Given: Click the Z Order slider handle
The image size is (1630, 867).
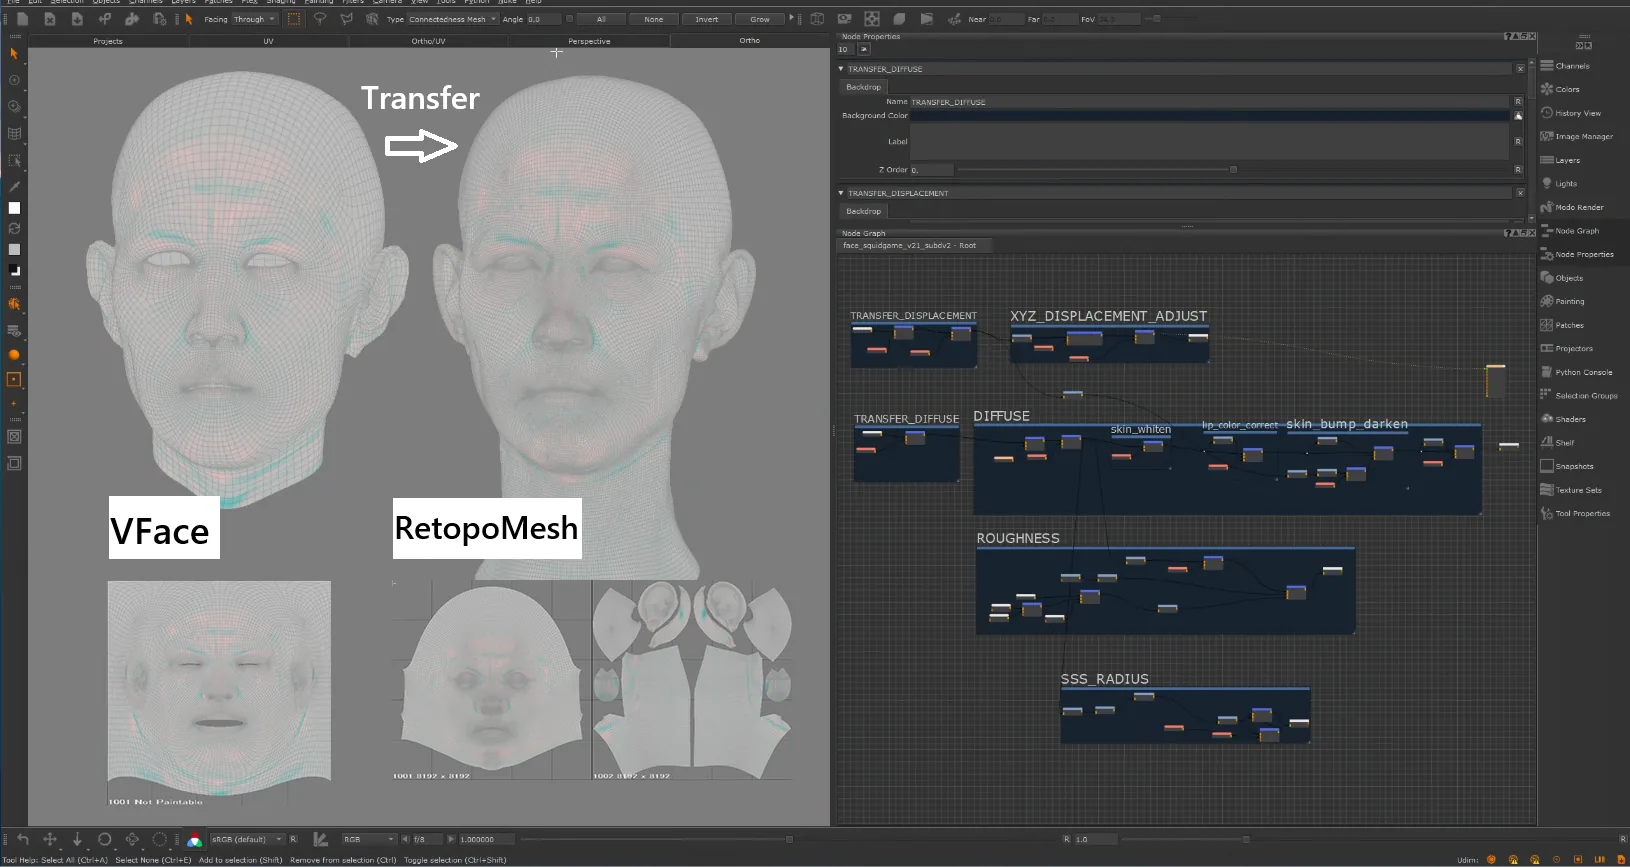Looking at the screenshot, I should coord(1233,170).
